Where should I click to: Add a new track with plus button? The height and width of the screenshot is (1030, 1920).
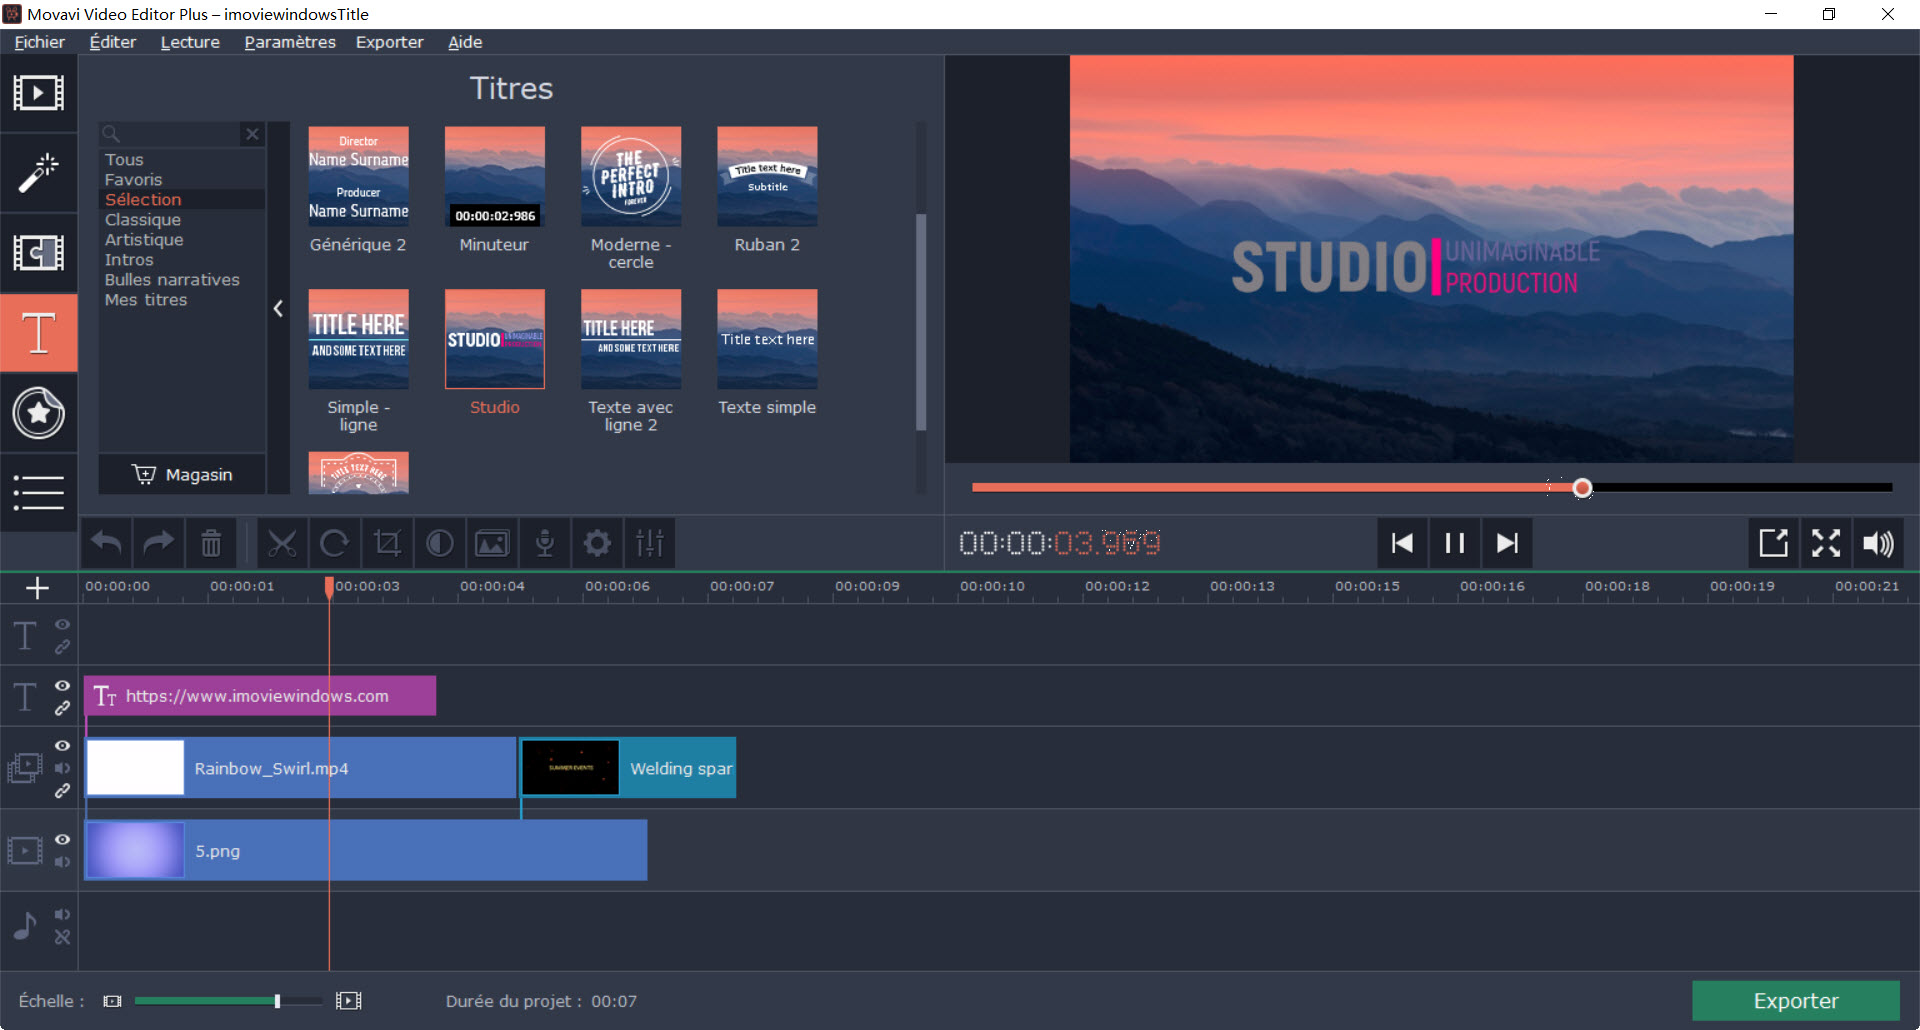pyautogui.click(x=37, y=588)
